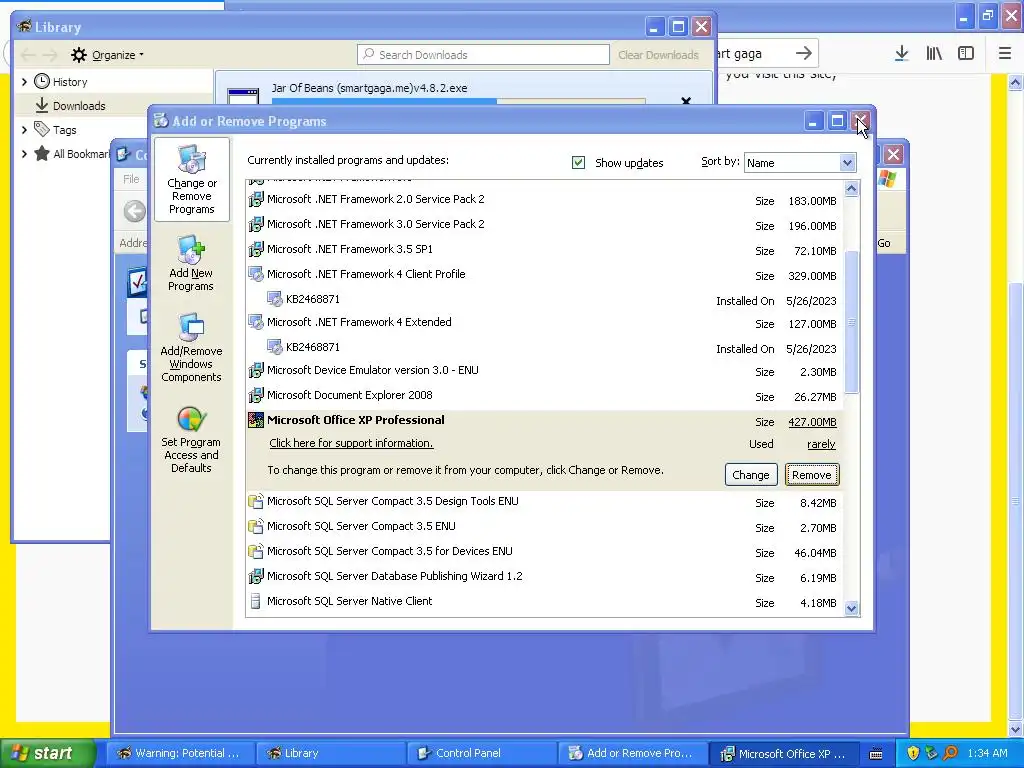Expand Tags tree item in Library
The height and width of the screenshot is (768, 1024).
[24, 130]
